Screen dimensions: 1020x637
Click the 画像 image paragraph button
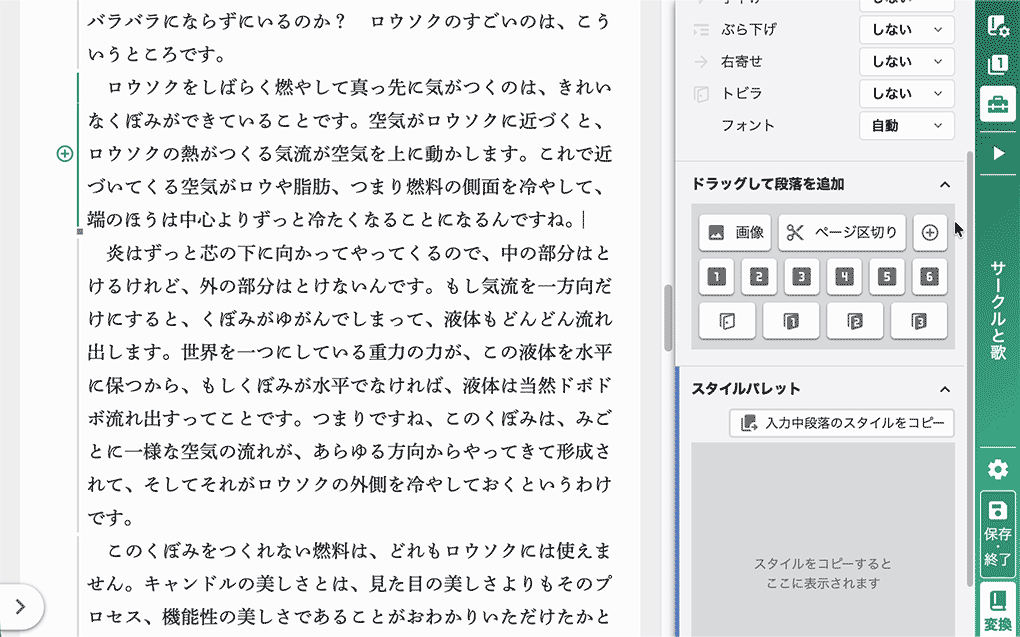coord(735,232)
